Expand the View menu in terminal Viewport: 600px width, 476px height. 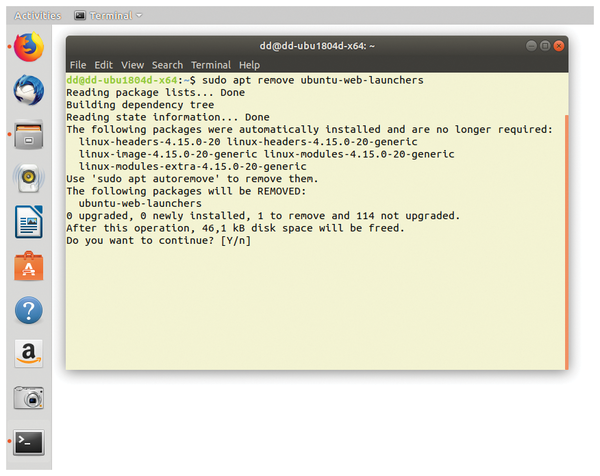tap(133, 65)
